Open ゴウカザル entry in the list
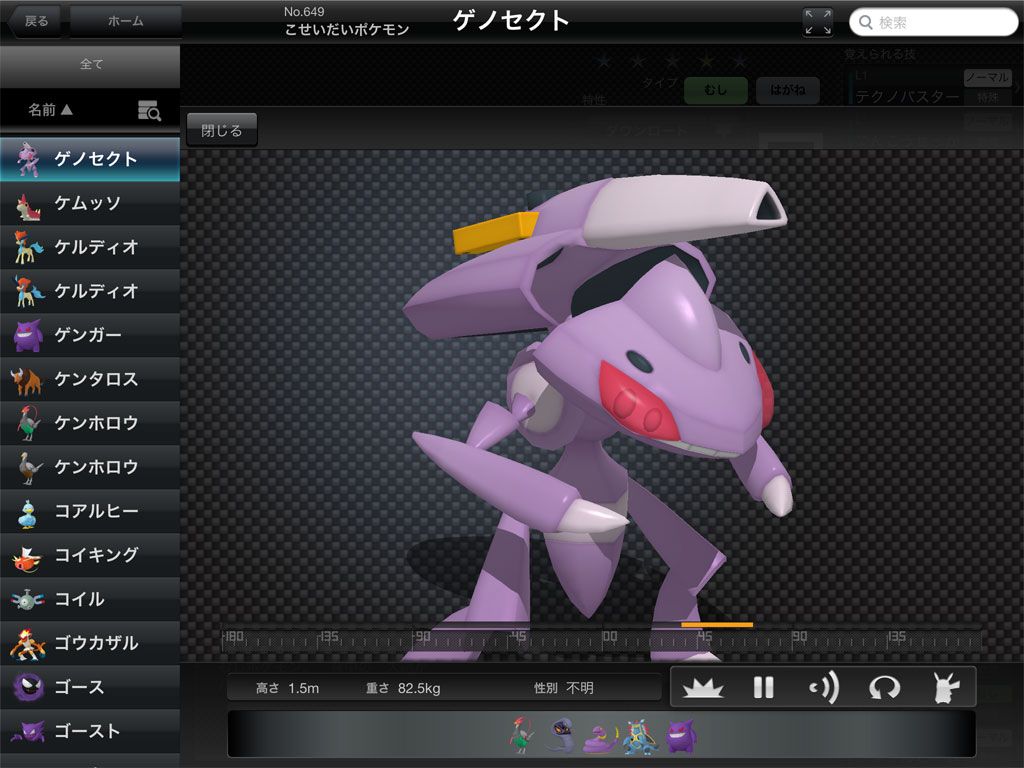The height and width of the screenshot is (768, 1024). [x=90, y=643]
